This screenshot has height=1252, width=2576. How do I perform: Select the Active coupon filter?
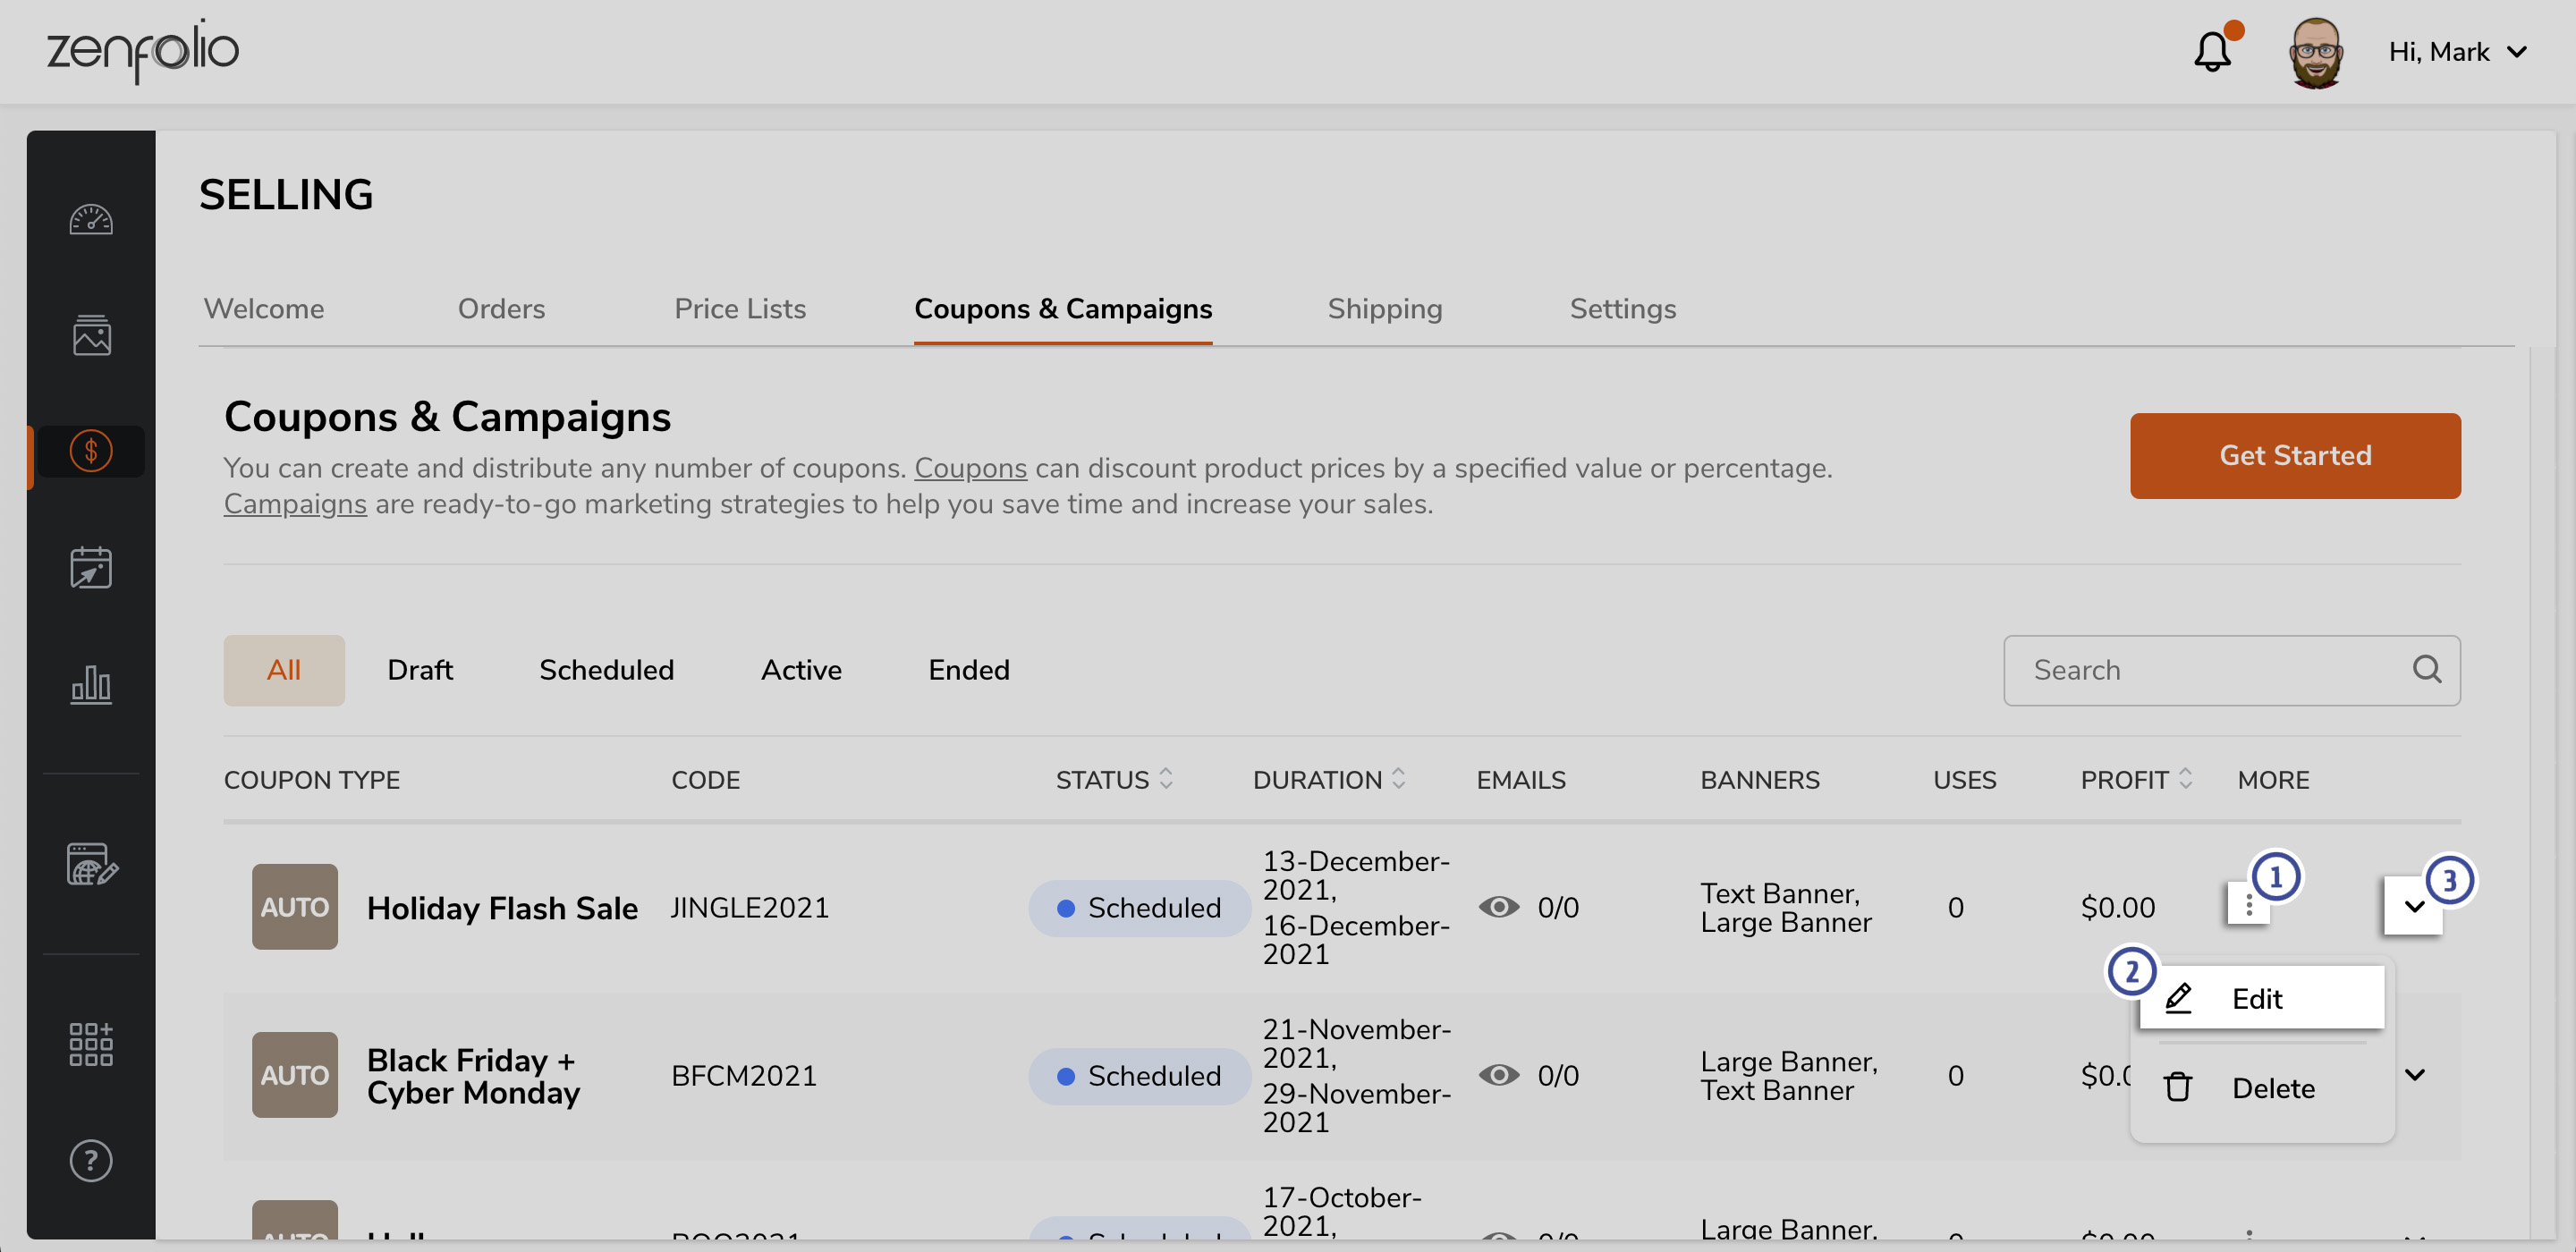point(801,670)
